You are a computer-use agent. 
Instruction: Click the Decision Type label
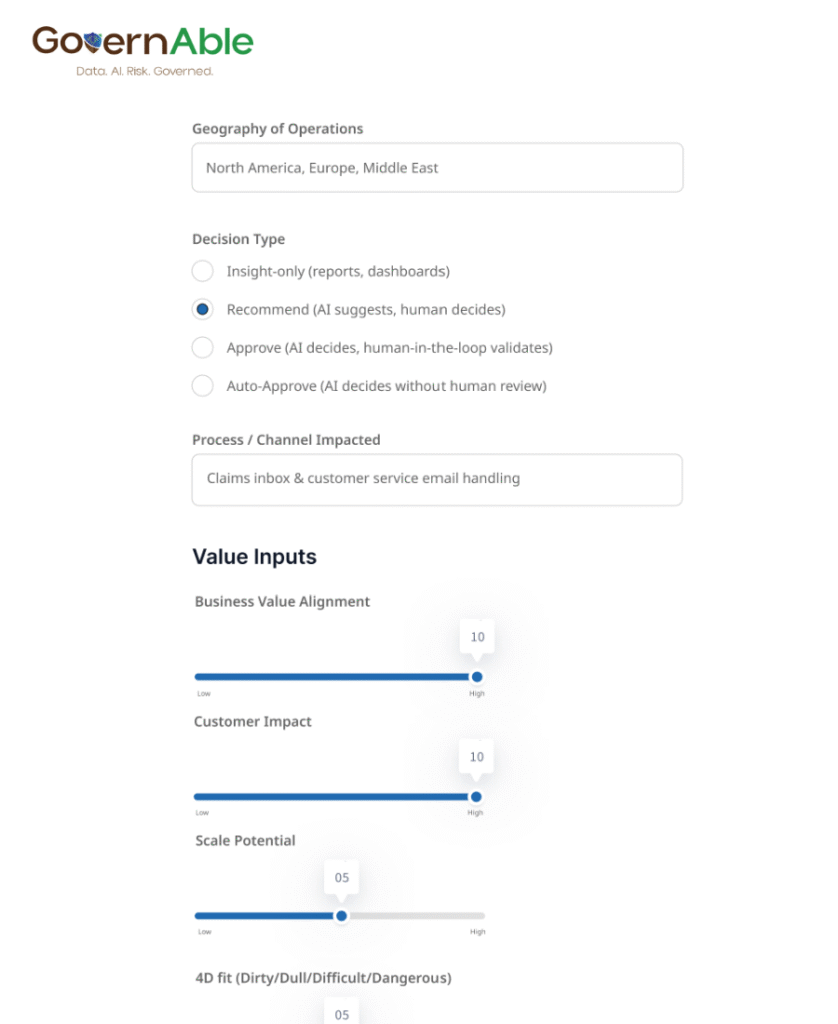238,239
